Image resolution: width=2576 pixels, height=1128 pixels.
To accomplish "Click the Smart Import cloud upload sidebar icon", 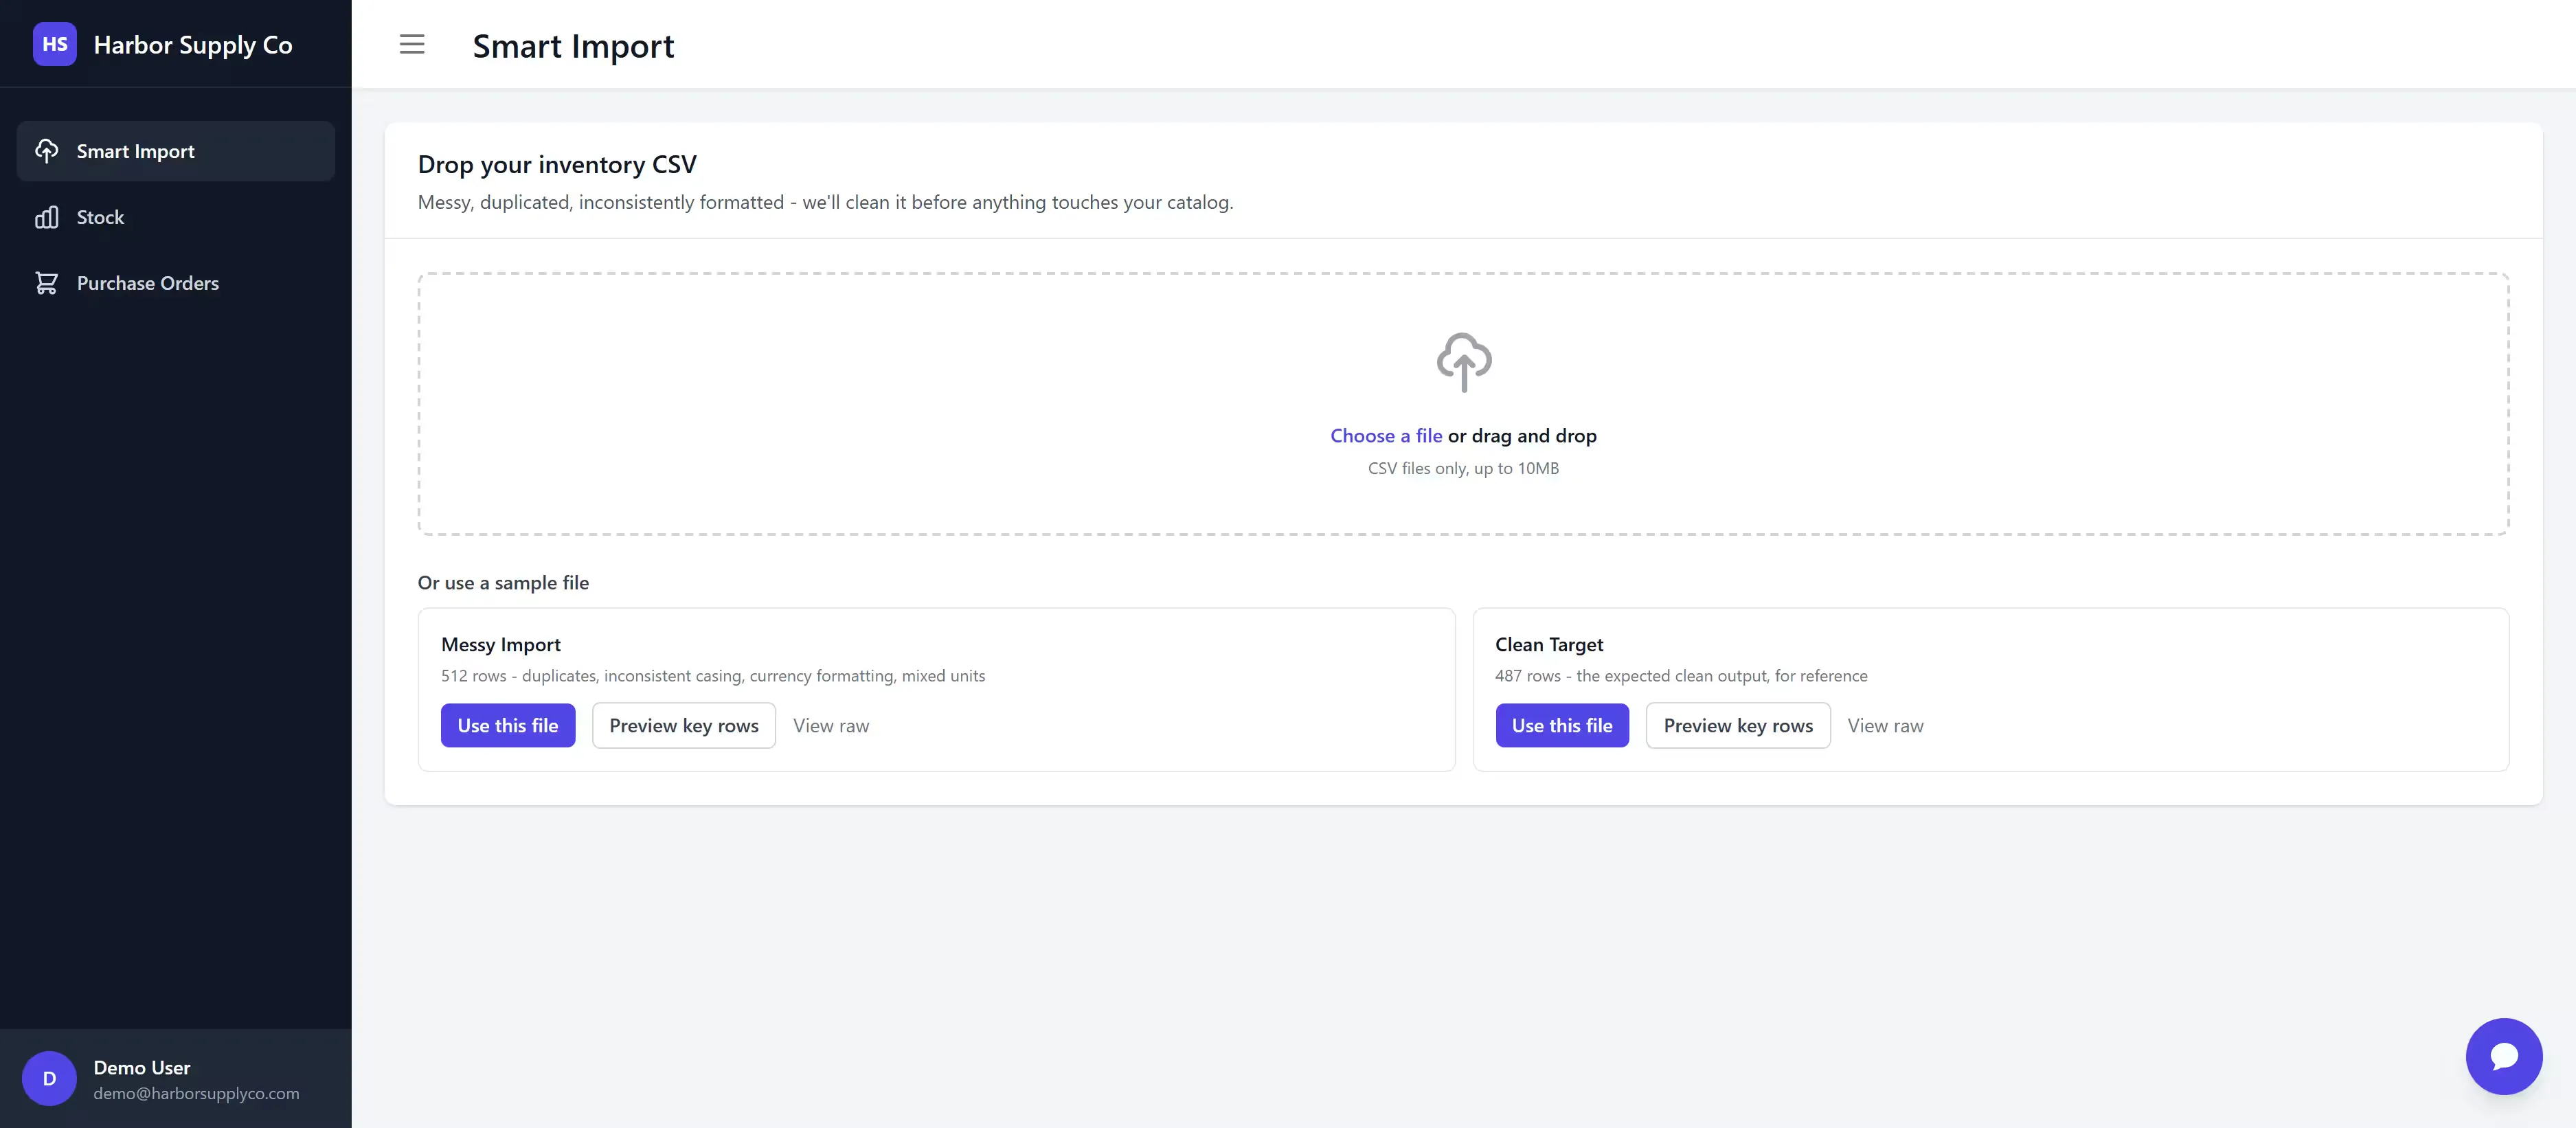I will (x=47, y=151).
